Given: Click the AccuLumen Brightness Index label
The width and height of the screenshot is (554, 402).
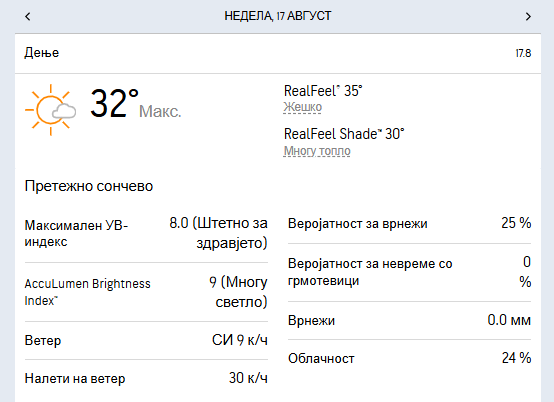Looking at the screenshot, I should tap(87, 292).
